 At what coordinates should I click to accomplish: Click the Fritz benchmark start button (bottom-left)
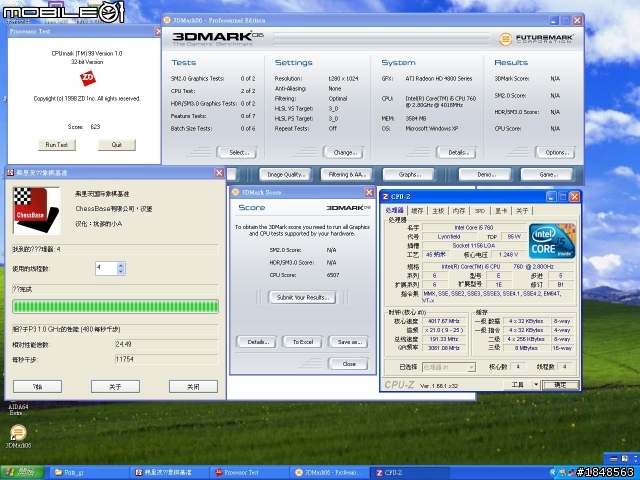point(37,387)
